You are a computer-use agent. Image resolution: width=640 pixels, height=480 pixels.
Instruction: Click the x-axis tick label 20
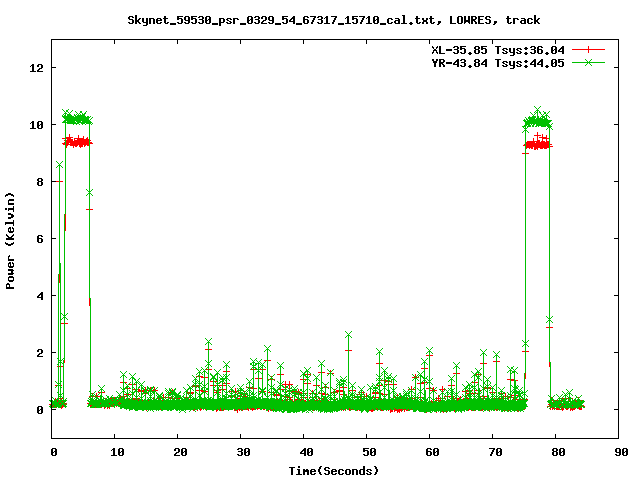180,452
